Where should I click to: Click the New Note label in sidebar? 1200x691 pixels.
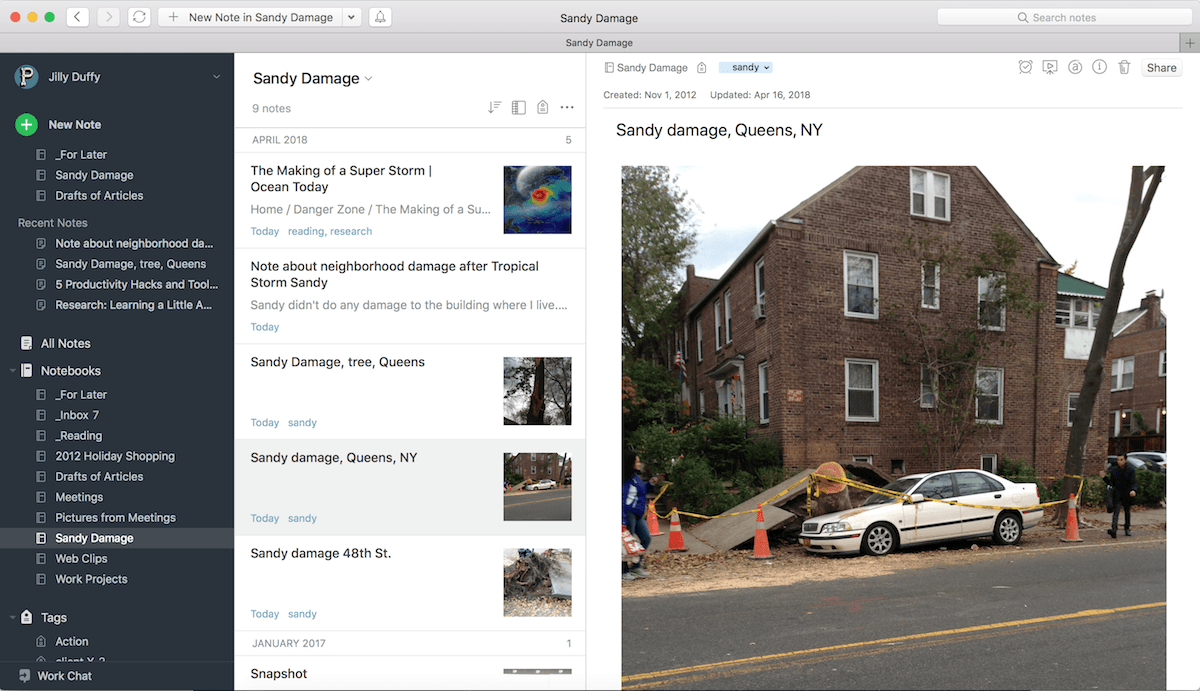tap(75, 124)
